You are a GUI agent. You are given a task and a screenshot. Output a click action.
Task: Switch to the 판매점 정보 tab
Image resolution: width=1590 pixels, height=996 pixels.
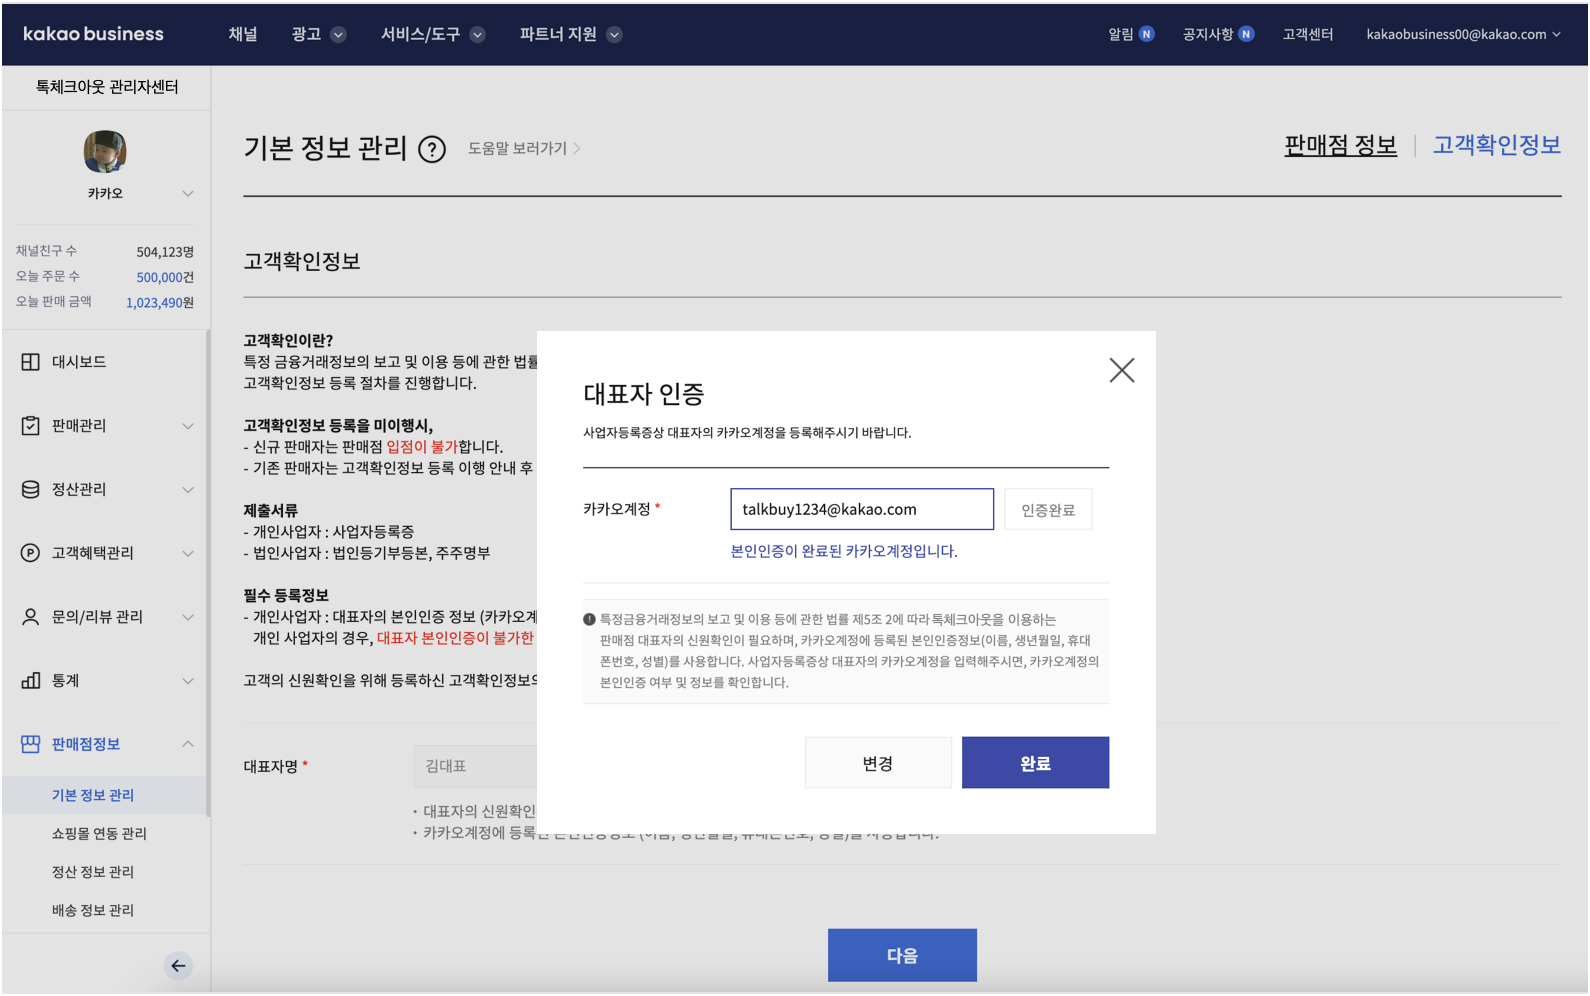pos(1340,146)
